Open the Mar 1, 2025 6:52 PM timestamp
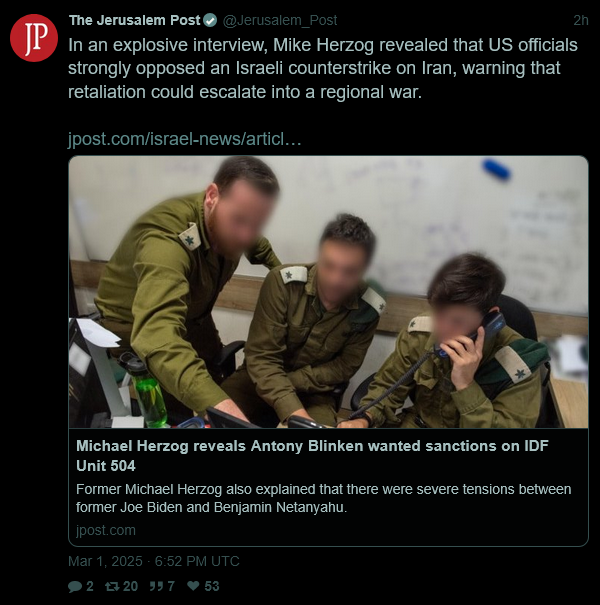The image size is (600, 605). 154,561
